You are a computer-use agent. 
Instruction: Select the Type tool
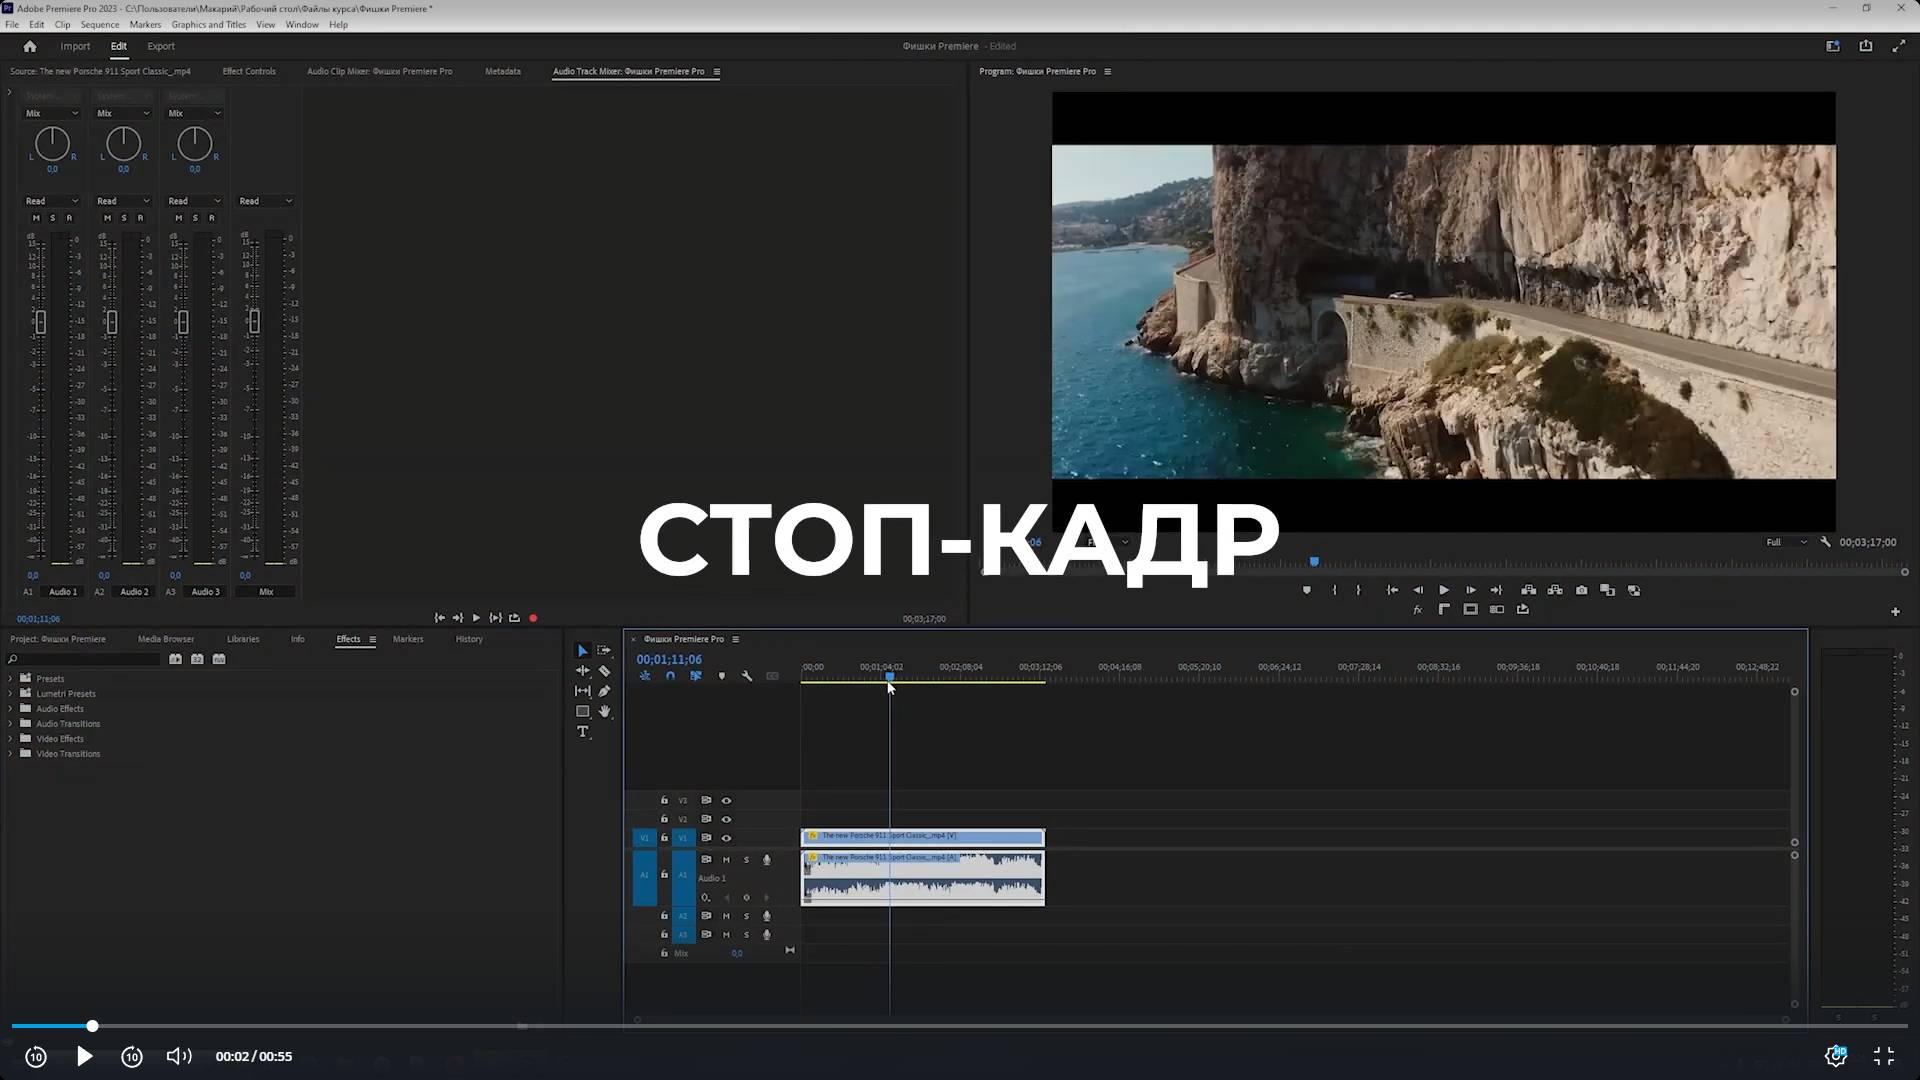[583, 732]
